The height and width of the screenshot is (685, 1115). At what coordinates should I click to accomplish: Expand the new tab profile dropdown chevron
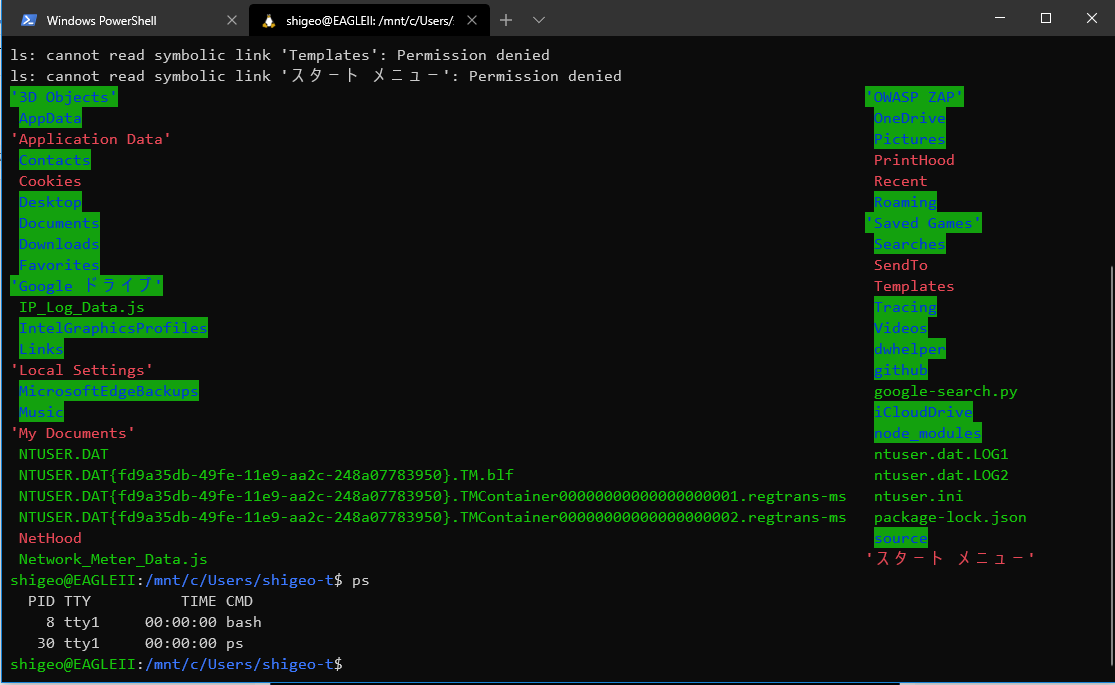(x=539, y=20)
